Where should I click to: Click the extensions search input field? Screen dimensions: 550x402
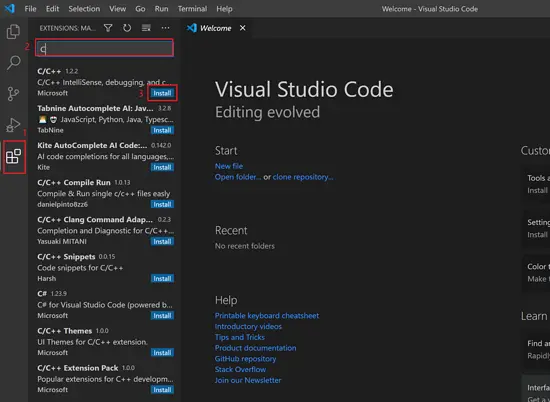105,48
